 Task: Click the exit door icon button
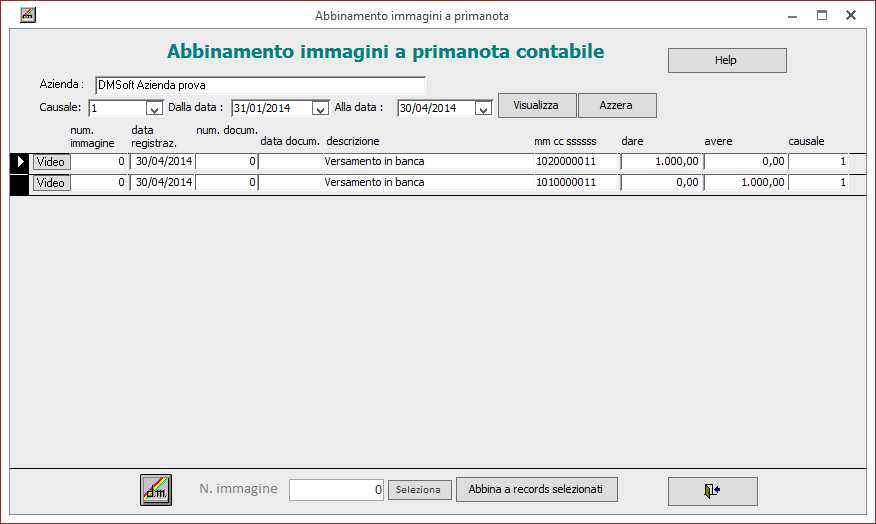click(x=712, y=491)
